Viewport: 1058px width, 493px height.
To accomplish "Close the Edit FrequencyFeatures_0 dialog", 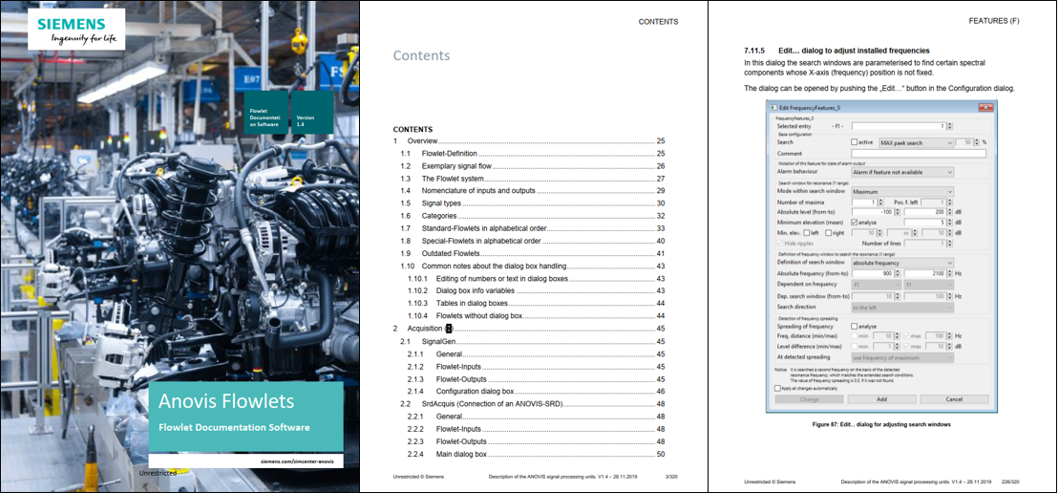I will pyautogui.click(x=986, y=107).
